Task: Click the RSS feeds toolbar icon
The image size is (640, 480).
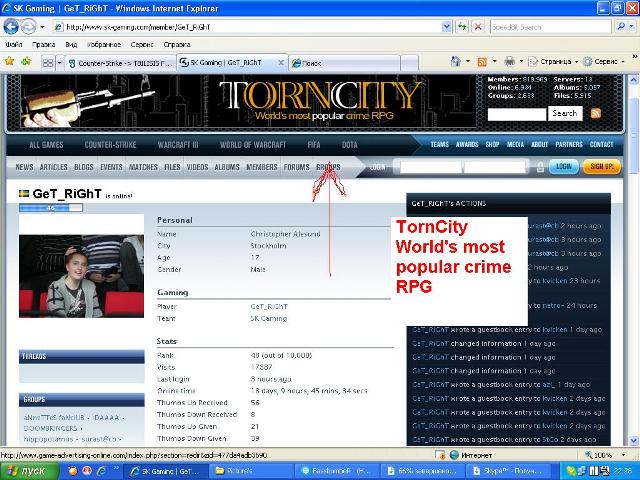Action: click(x=482, y=62)
